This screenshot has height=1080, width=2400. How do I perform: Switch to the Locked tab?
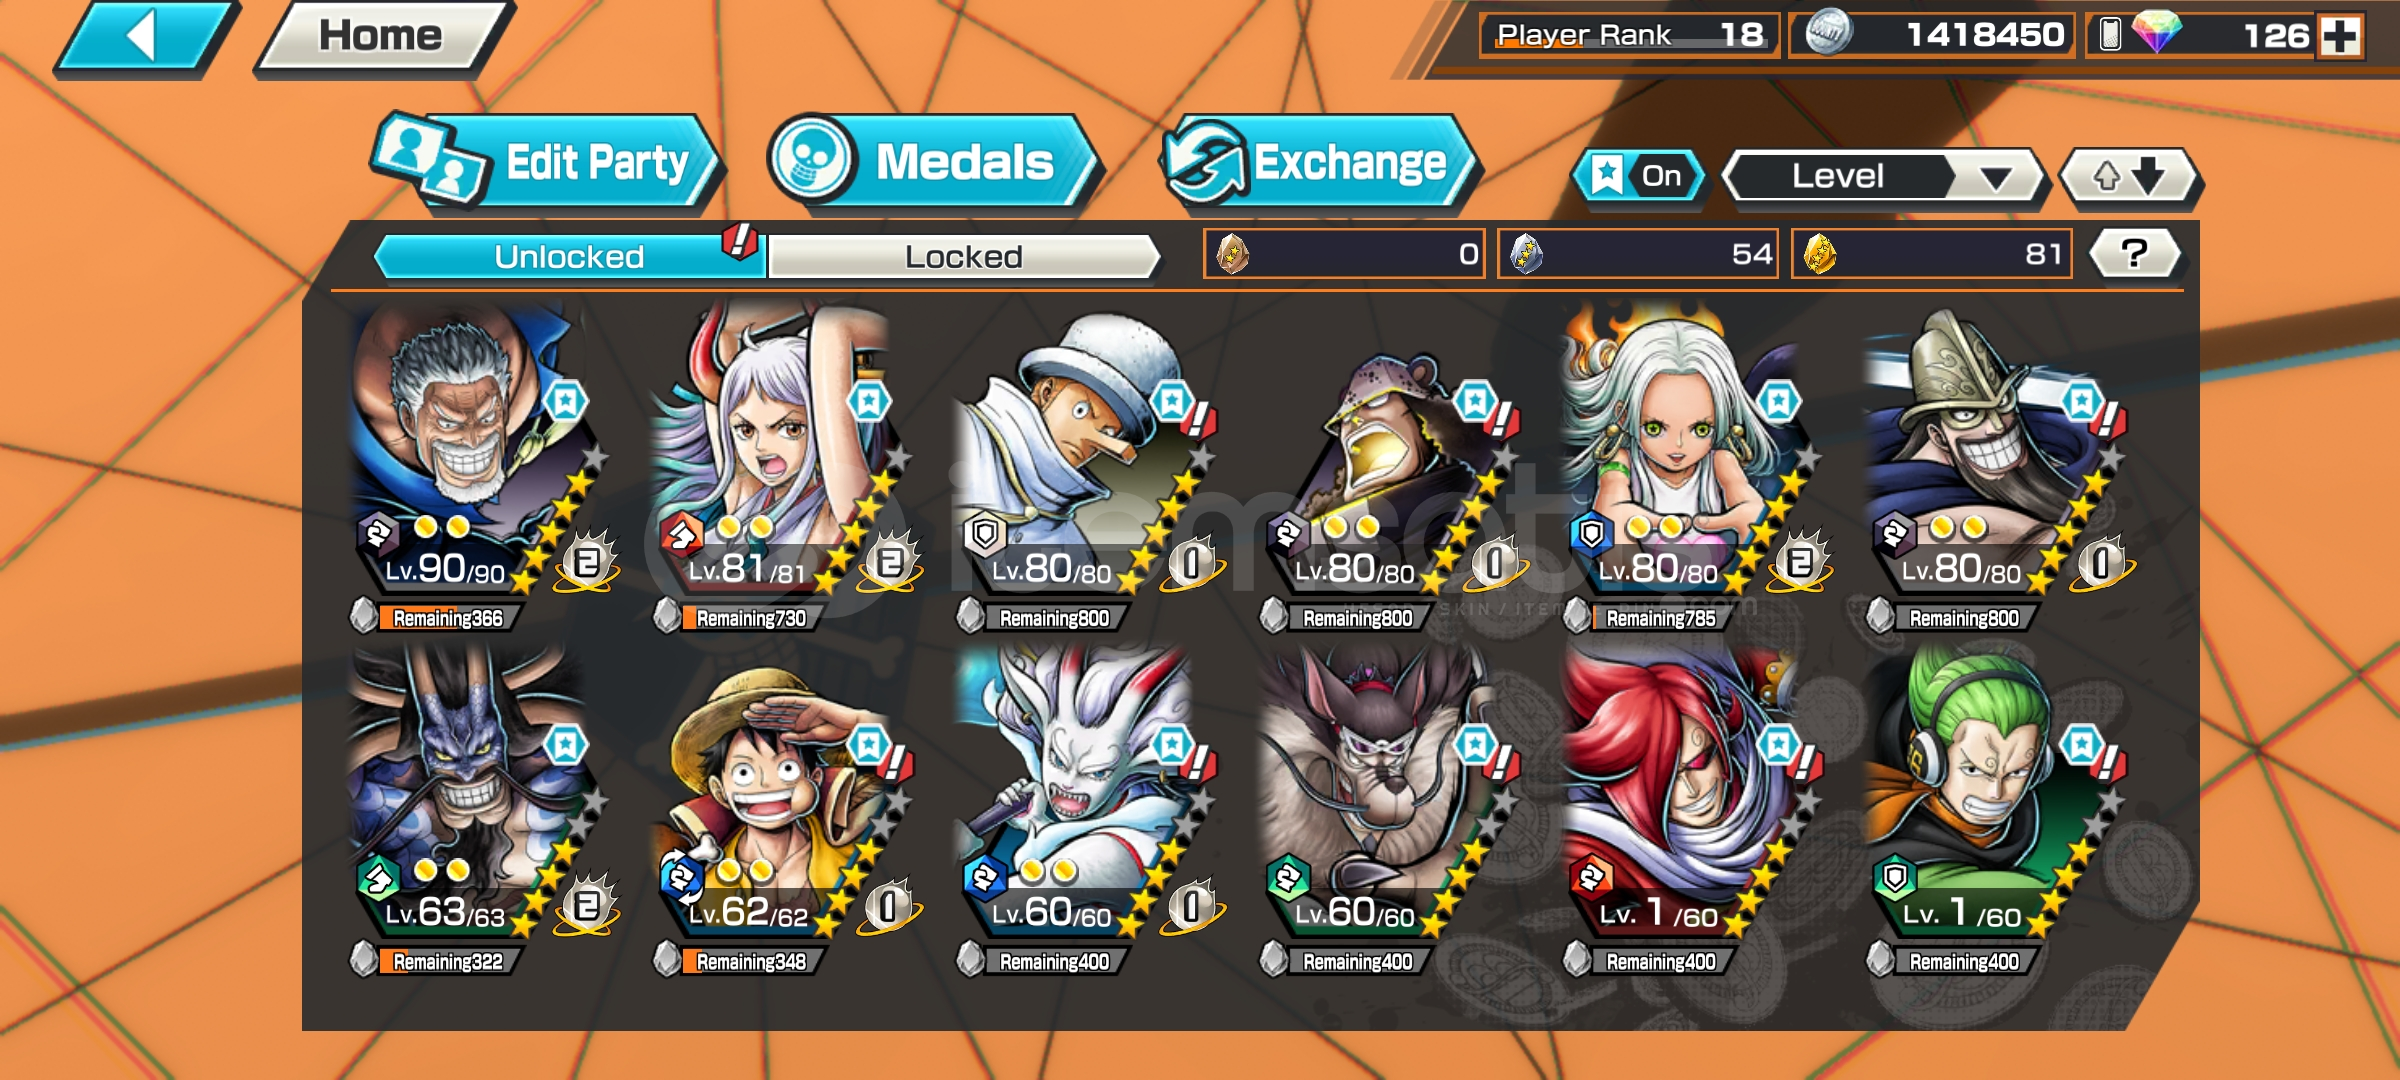963,257
